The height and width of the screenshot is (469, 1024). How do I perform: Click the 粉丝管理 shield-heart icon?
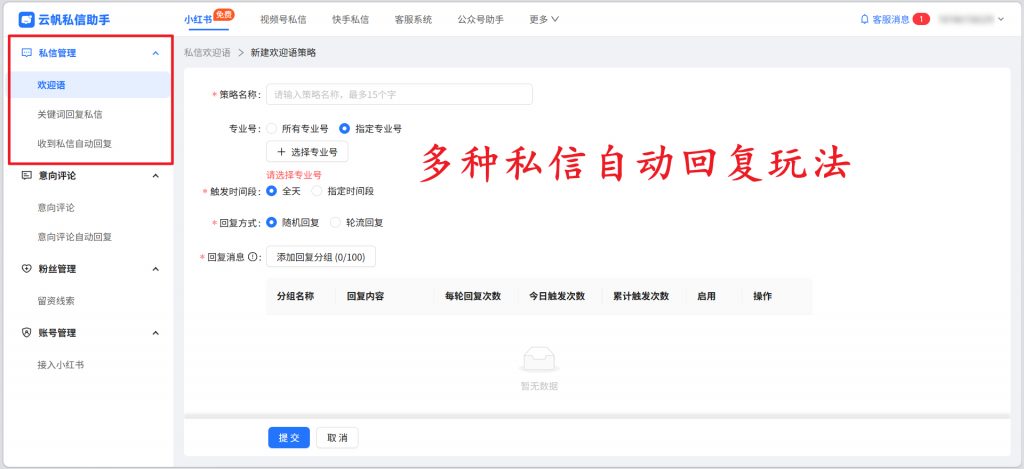26,268
